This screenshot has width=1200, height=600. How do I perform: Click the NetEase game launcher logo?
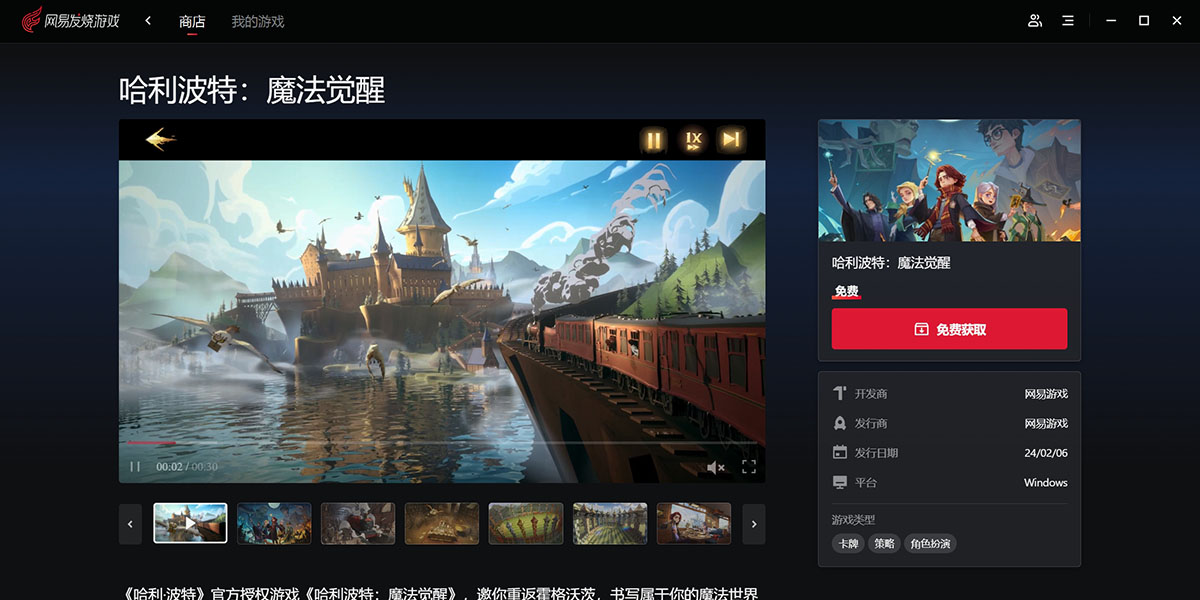70,20
